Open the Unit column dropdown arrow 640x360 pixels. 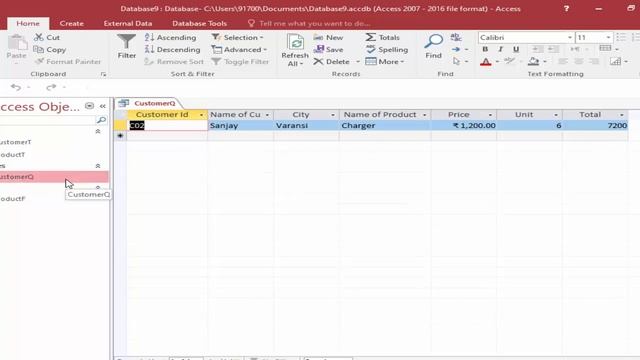tap(556, 115)
